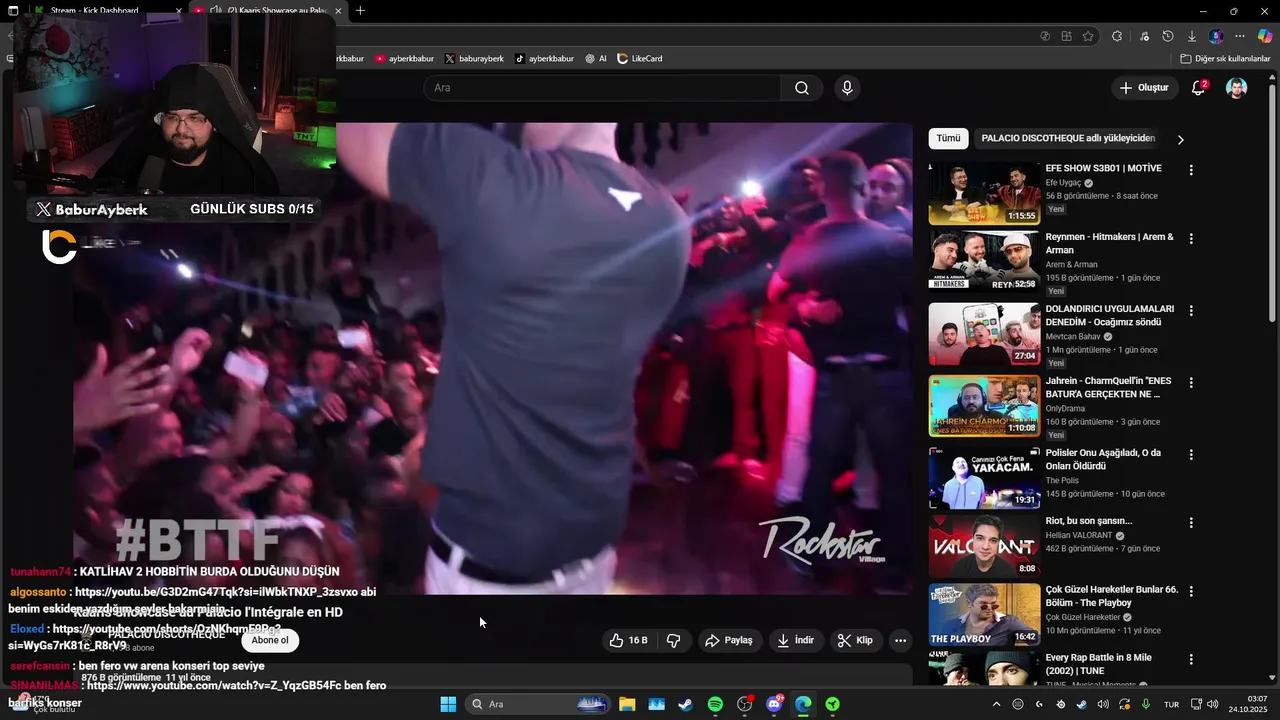Open the Windows Start menu
This screenshot has width=1280, height=720.
coord(448,704)
